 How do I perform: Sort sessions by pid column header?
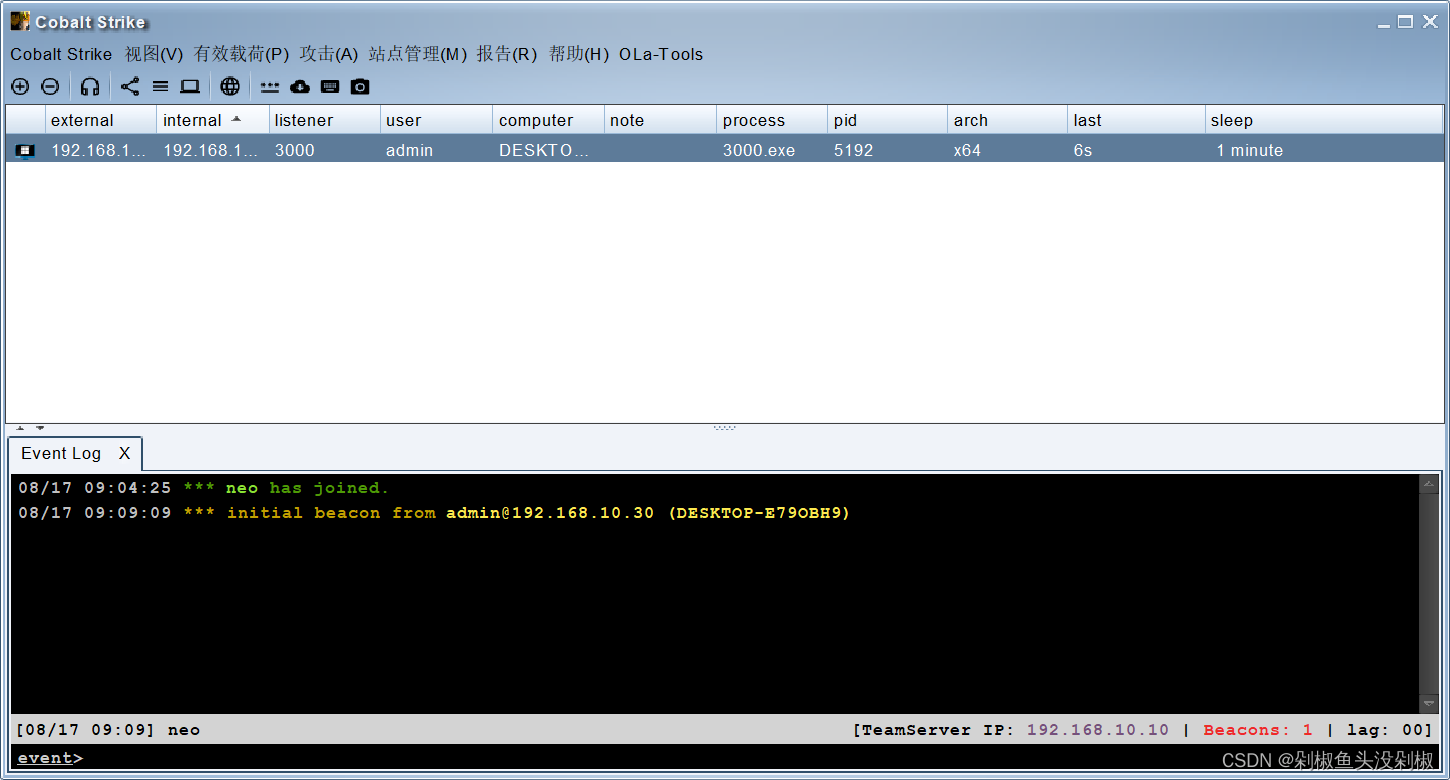click(x=888, y=120)
